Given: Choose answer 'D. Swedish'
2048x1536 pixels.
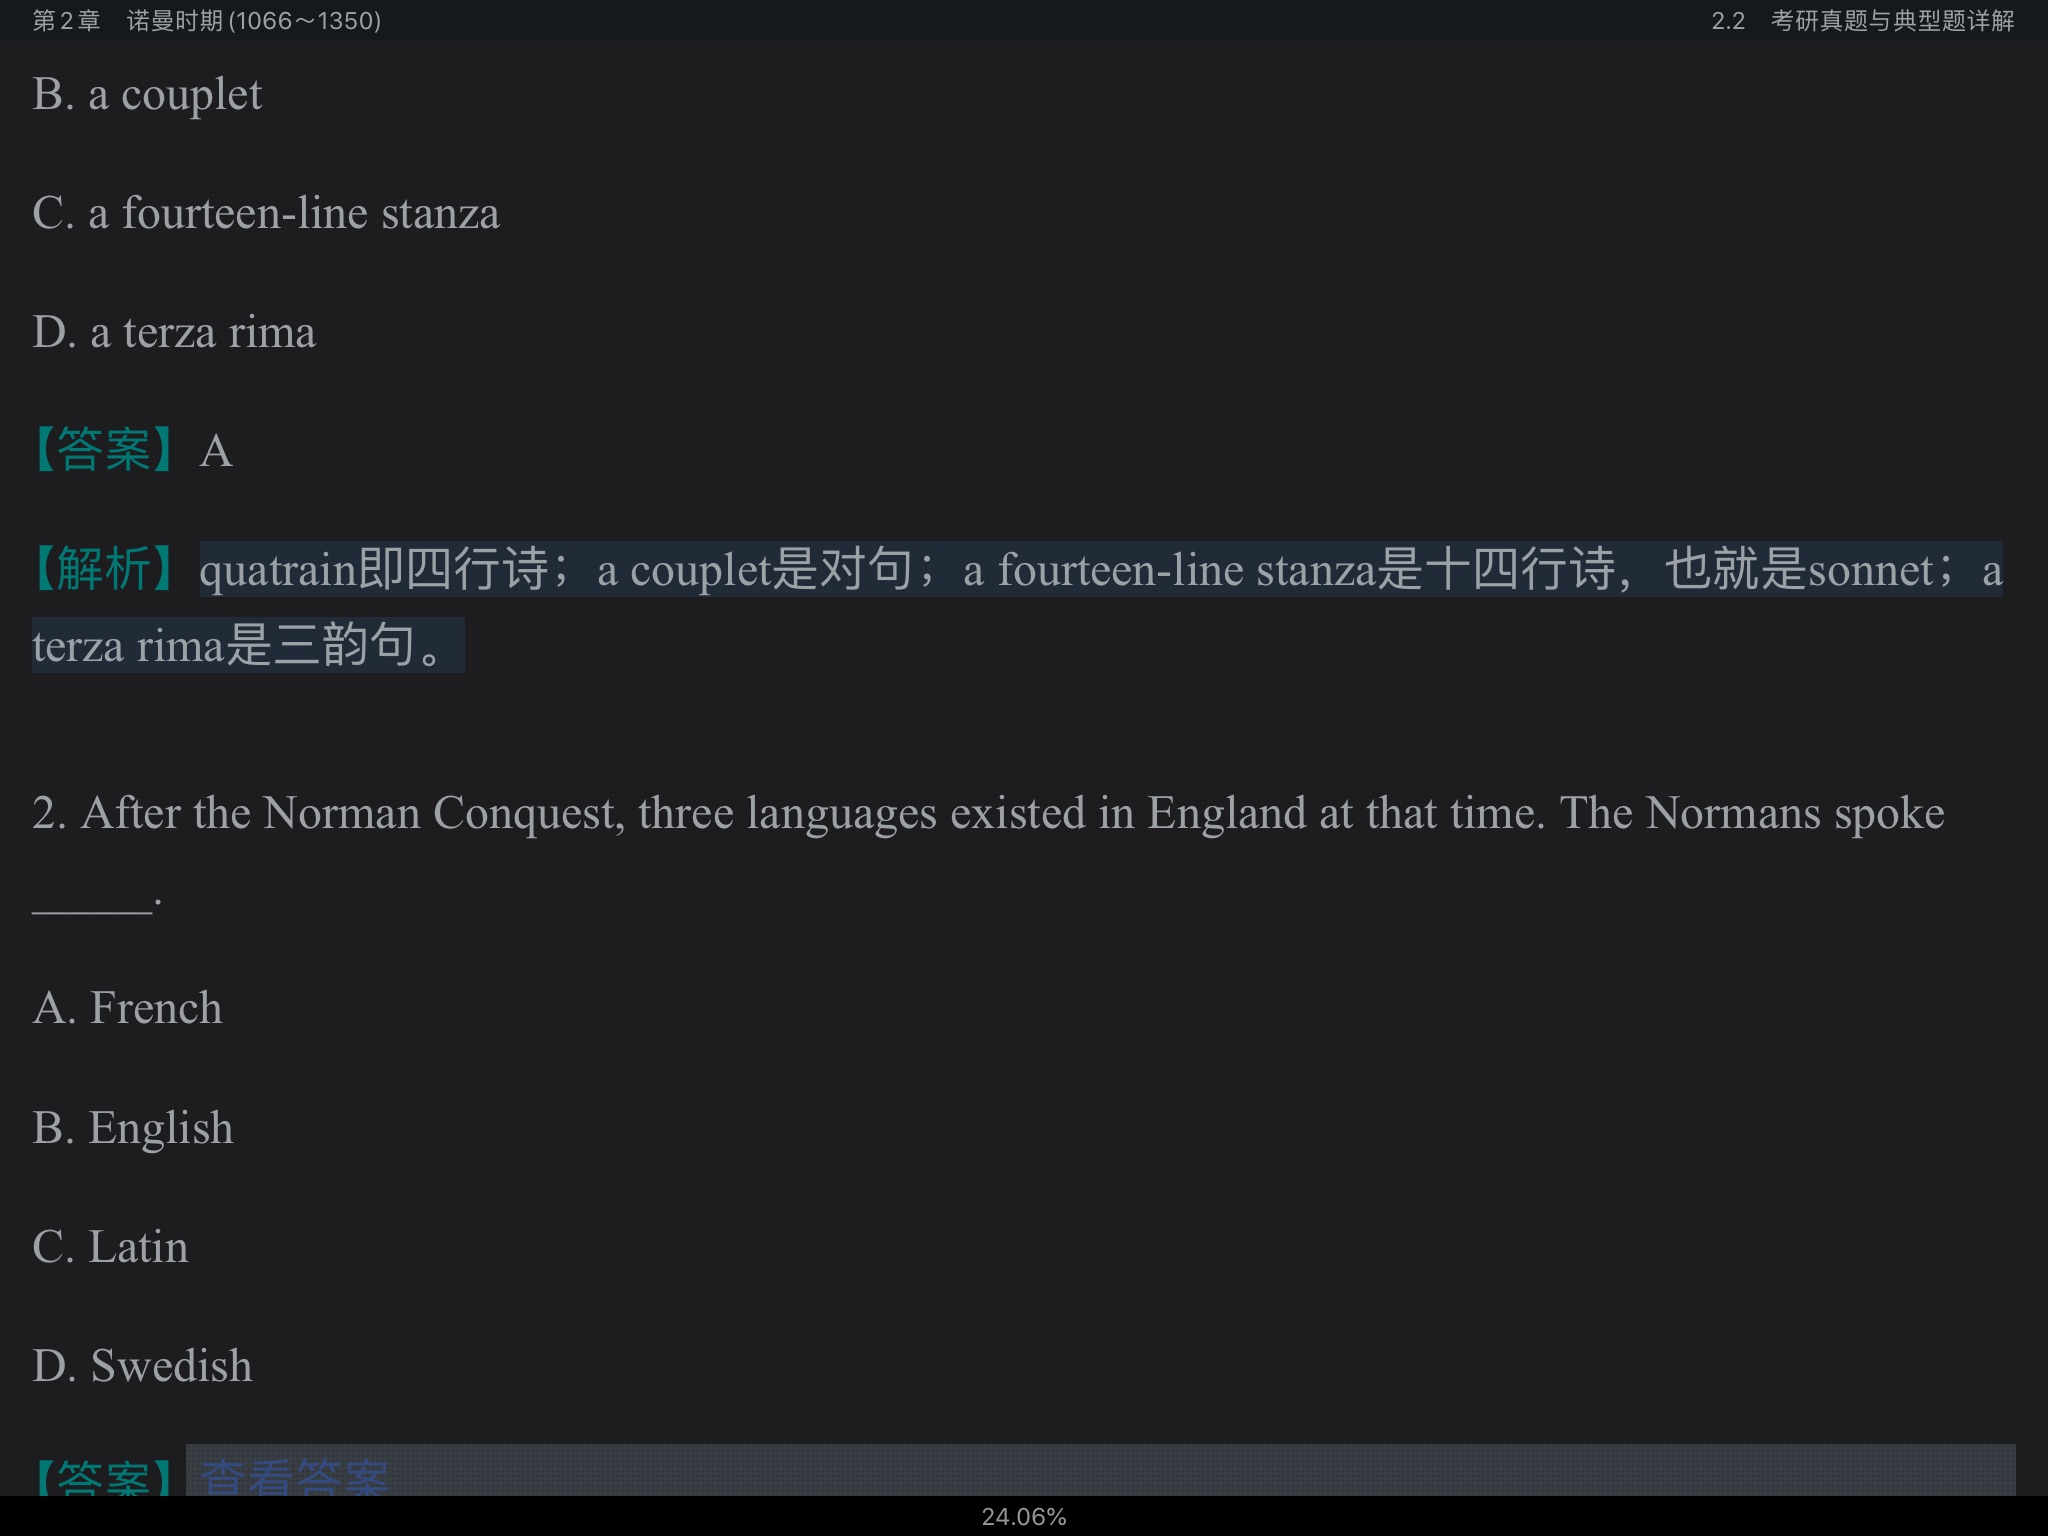Looking at the screenshot, I should (142, 1366).
